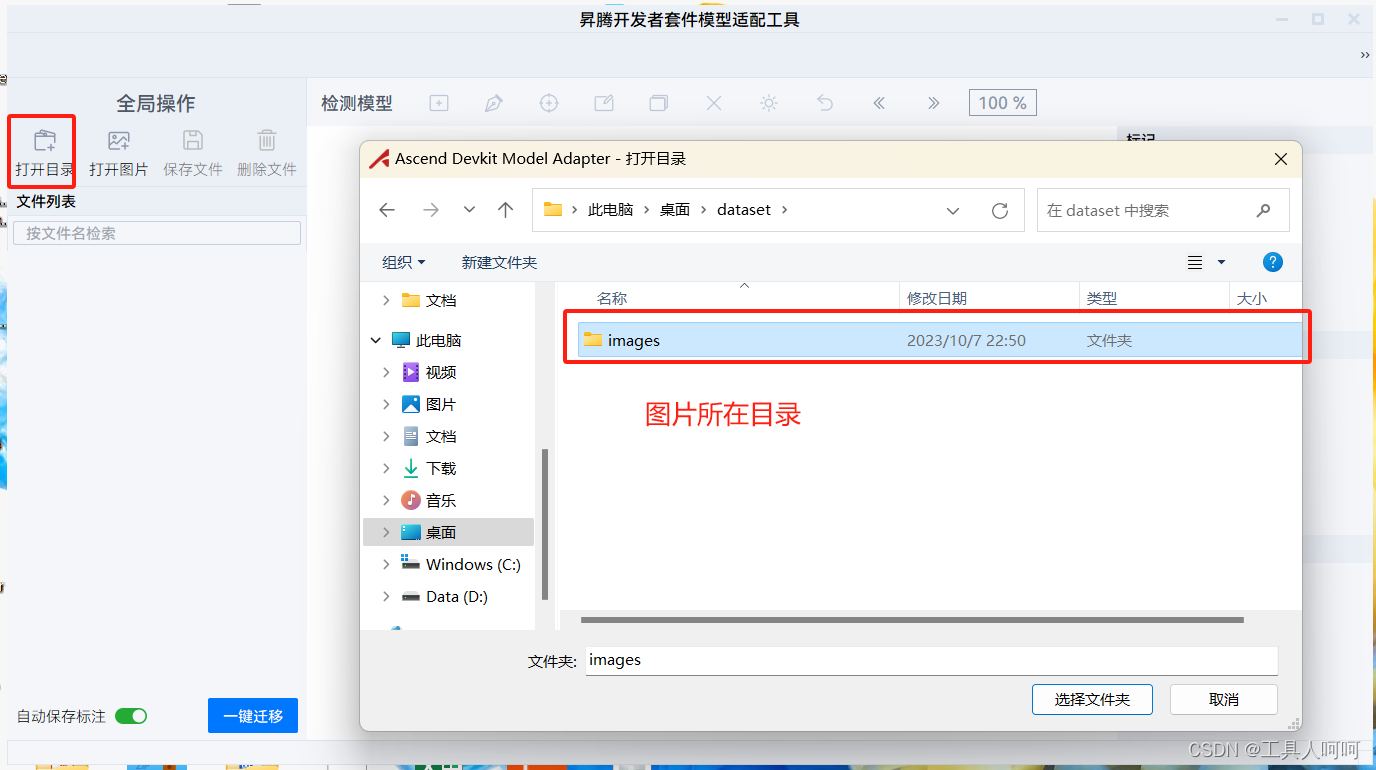Click the 取消 cancel button
Viewport: 1376px width, 770px height.
tap(1224, 699)
